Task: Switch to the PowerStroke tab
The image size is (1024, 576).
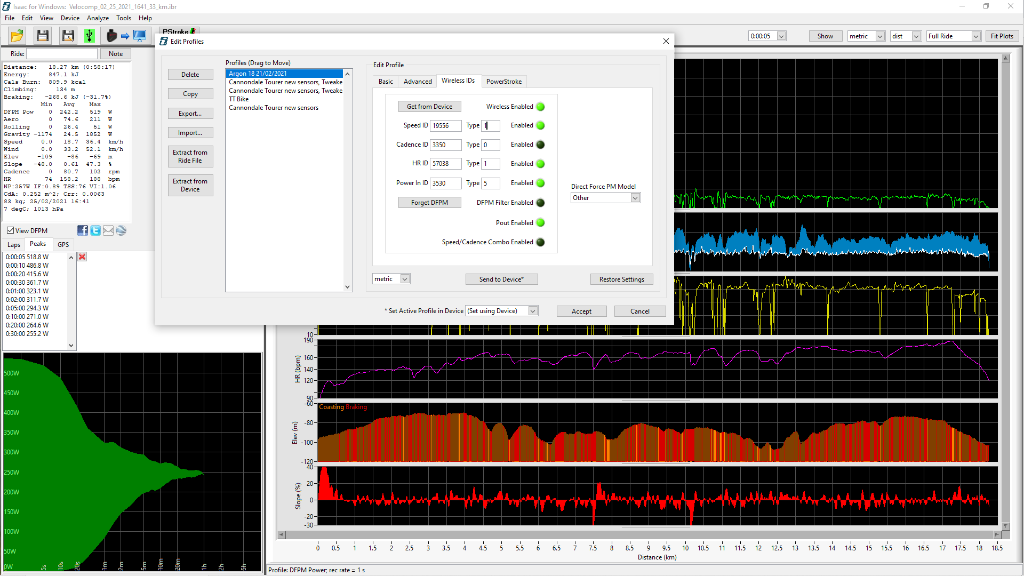Action: pos(503,81)
